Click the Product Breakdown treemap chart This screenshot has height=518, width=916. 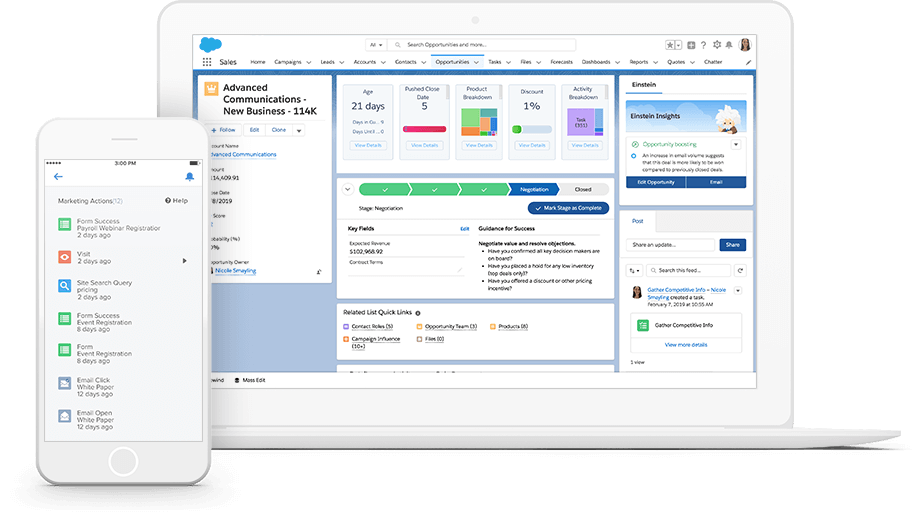479,122
